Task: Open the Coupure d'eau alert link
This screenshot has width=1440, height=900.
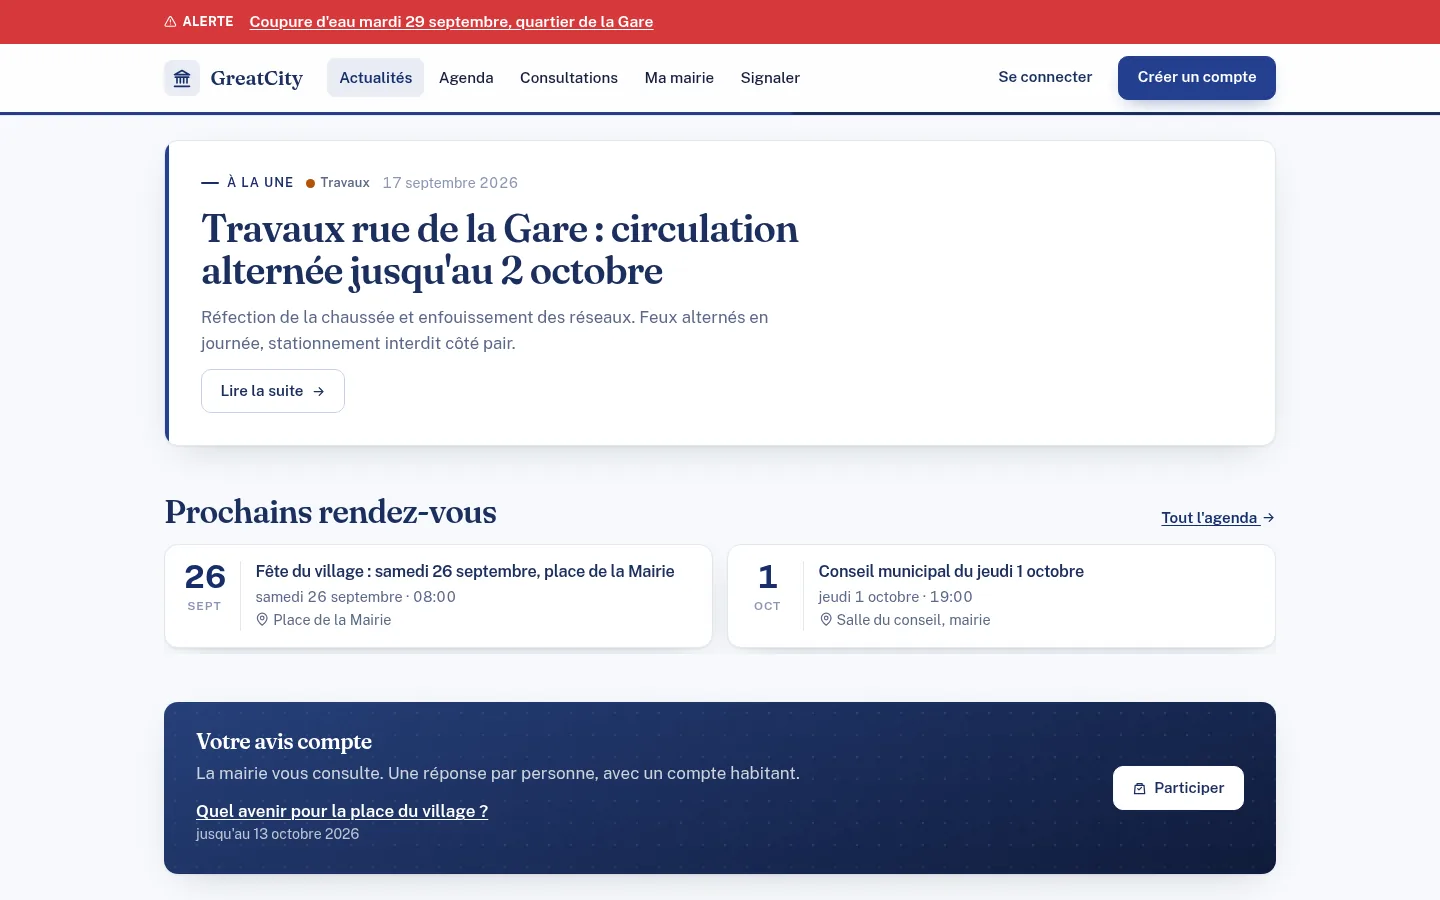Action: (451, 22)
